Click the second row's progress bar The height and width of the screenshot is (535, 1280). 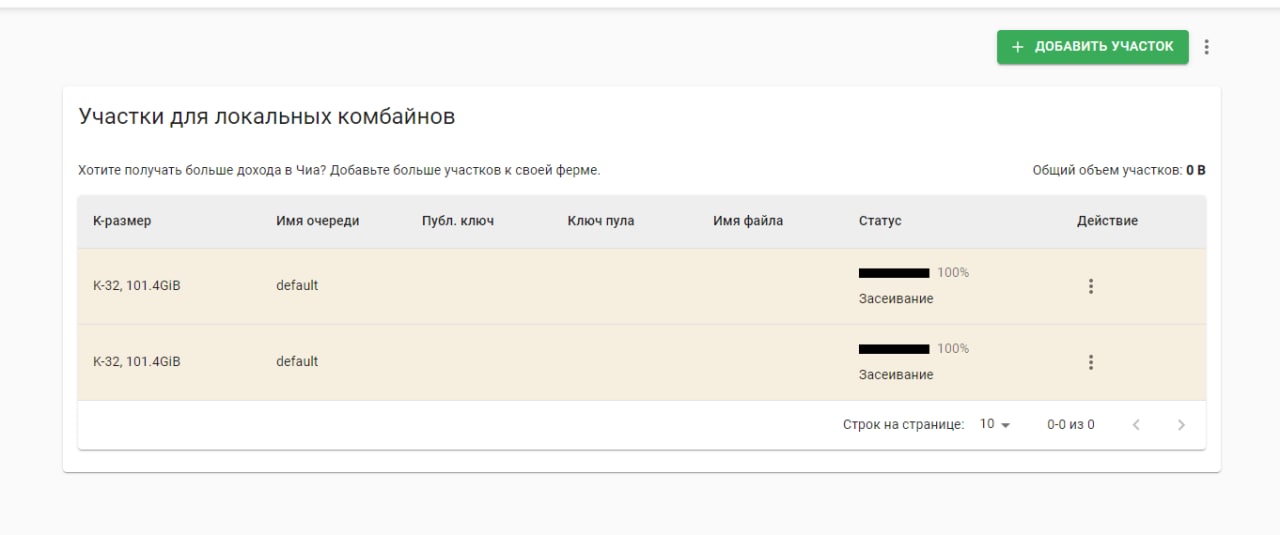(894, 349)
